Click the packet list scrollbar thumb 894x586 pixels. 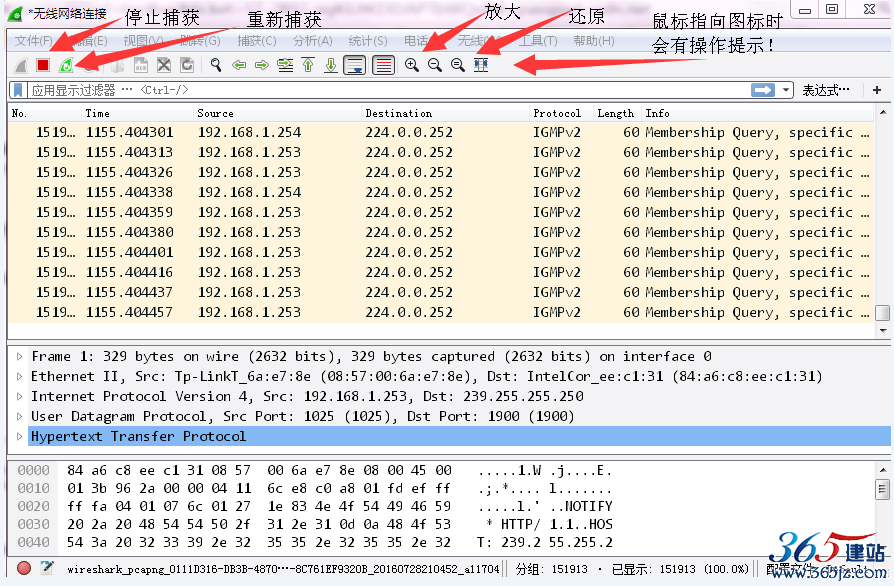point(883,313)
